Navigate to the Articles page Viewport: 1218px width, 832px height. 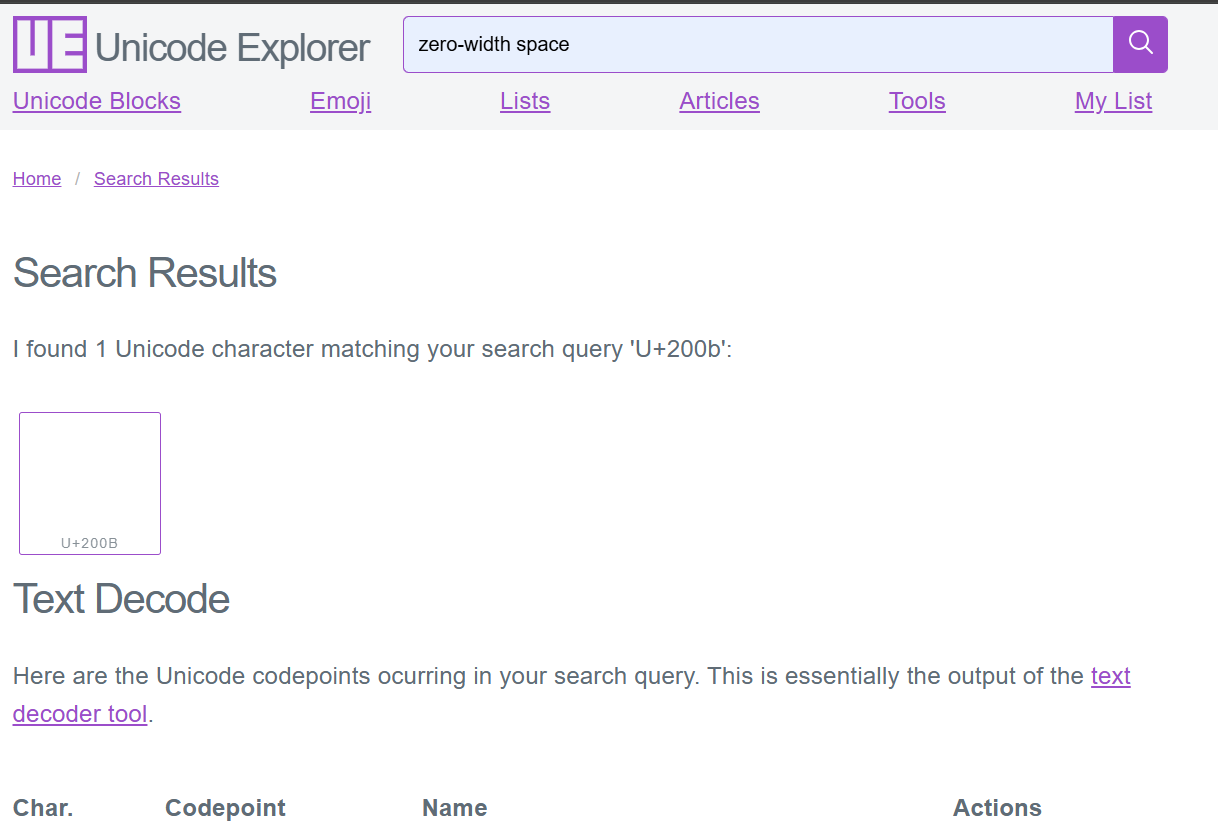[719, 101]
